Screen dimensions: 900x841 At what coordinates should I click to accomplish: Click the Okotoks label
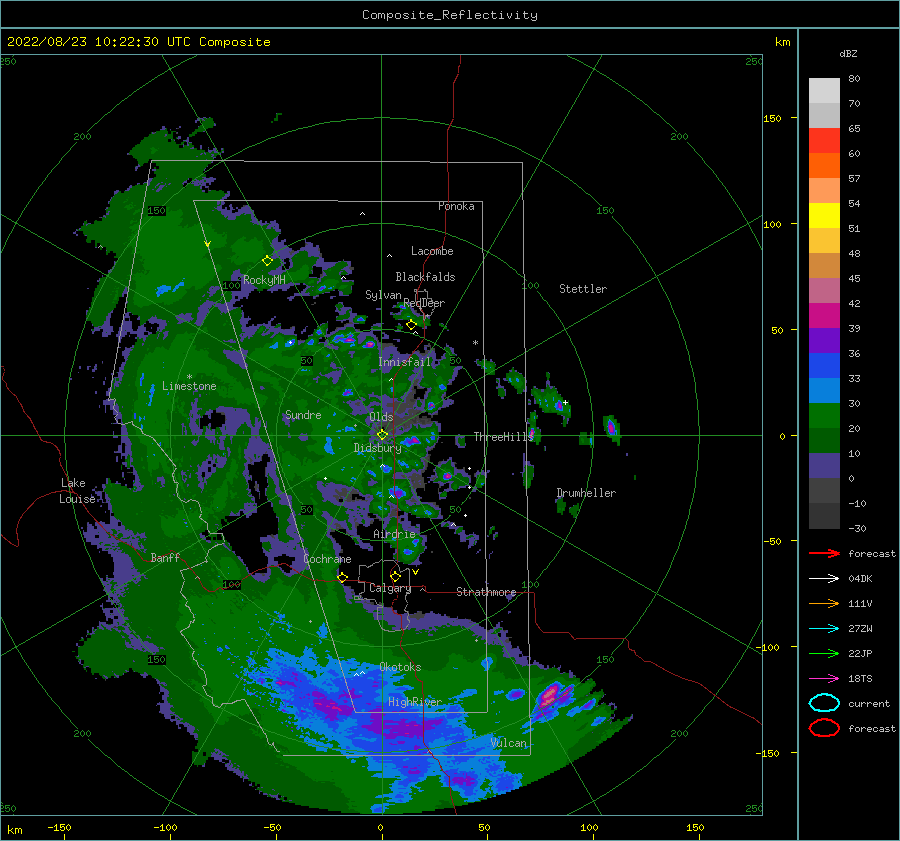(x=400, y=667)
